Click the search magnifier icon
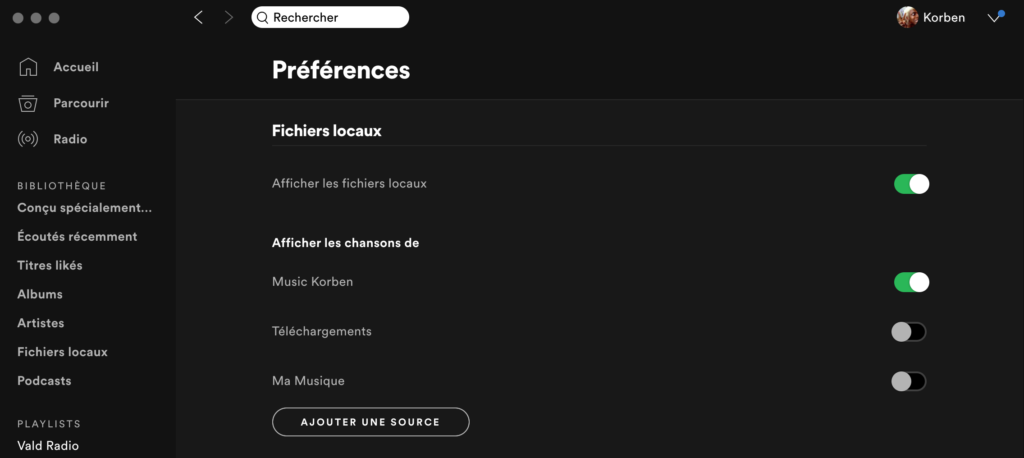 pyautogui.click(x=263, y=18)
